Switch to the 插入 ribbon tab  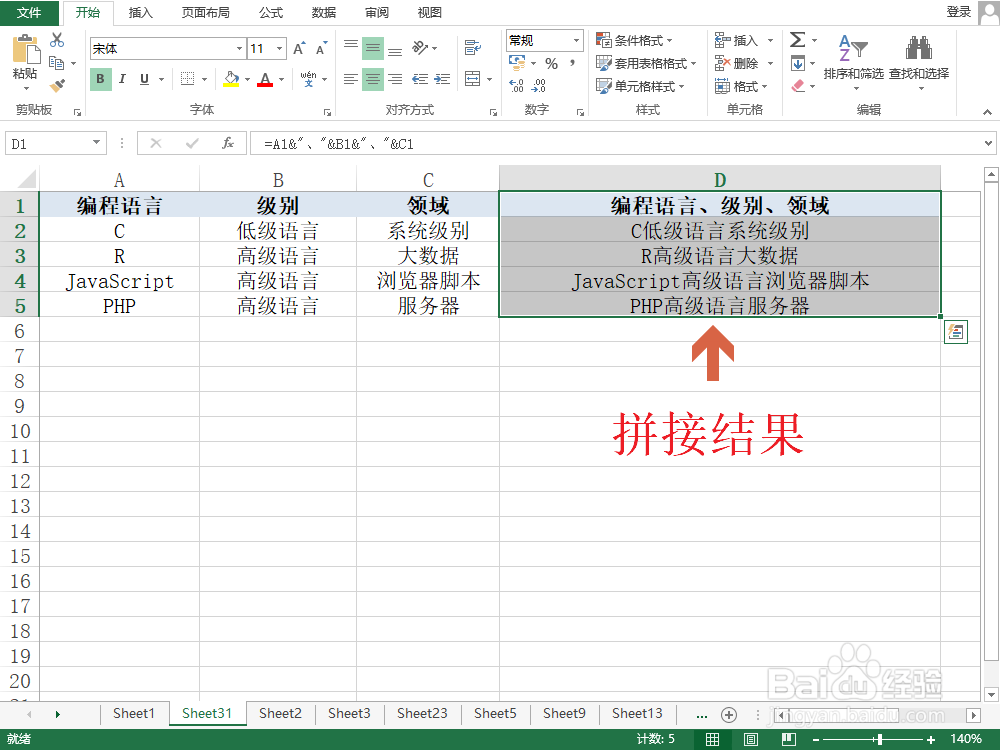tap(139, 13)
